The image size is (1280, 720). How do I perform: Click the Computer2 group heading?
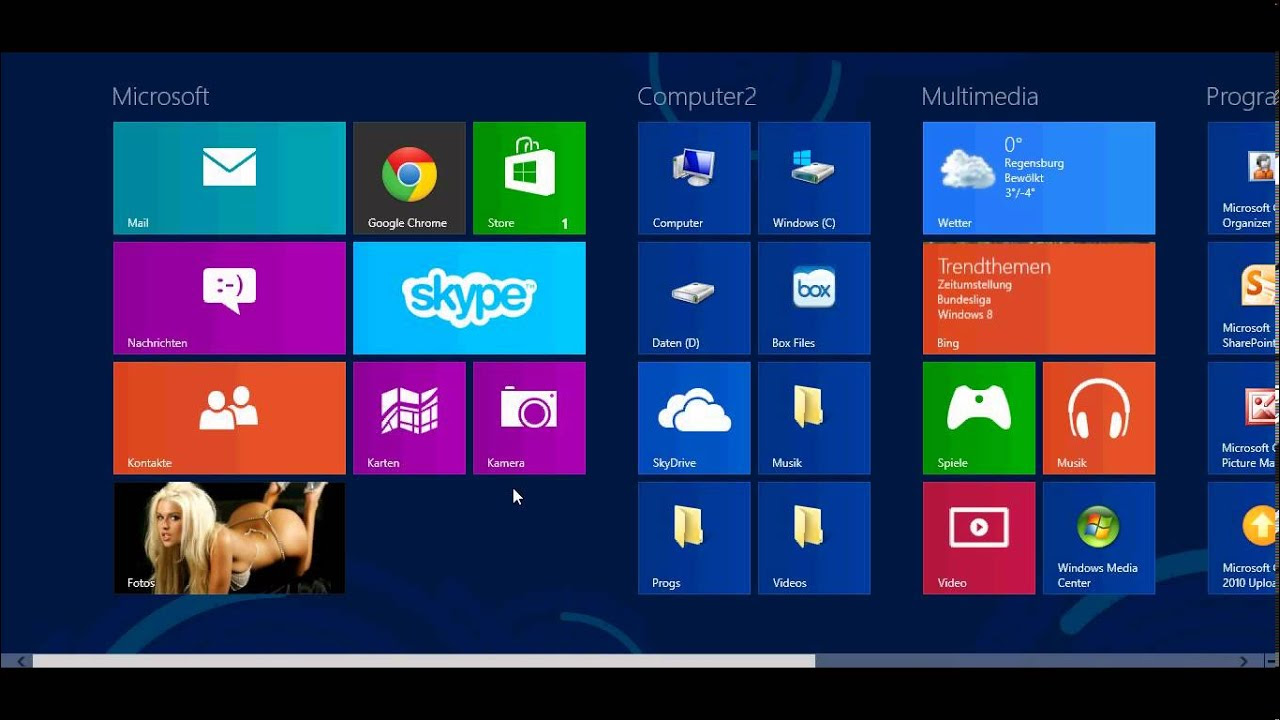[697, 97]
